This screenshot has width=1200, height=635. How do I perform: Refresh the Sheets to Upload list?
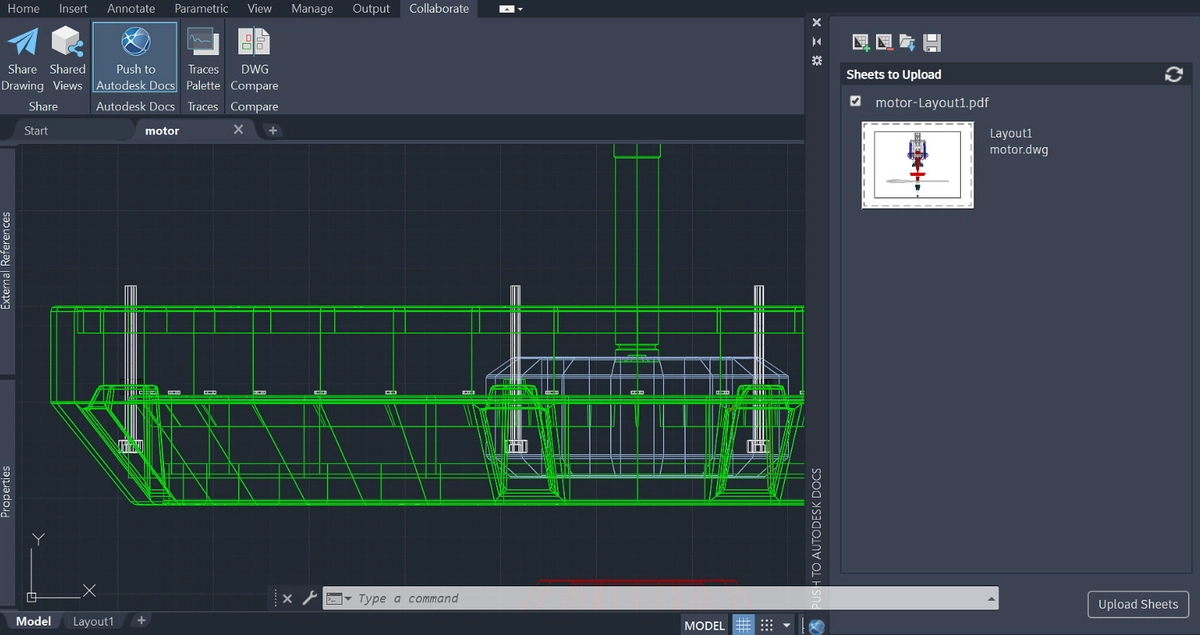1173,75
